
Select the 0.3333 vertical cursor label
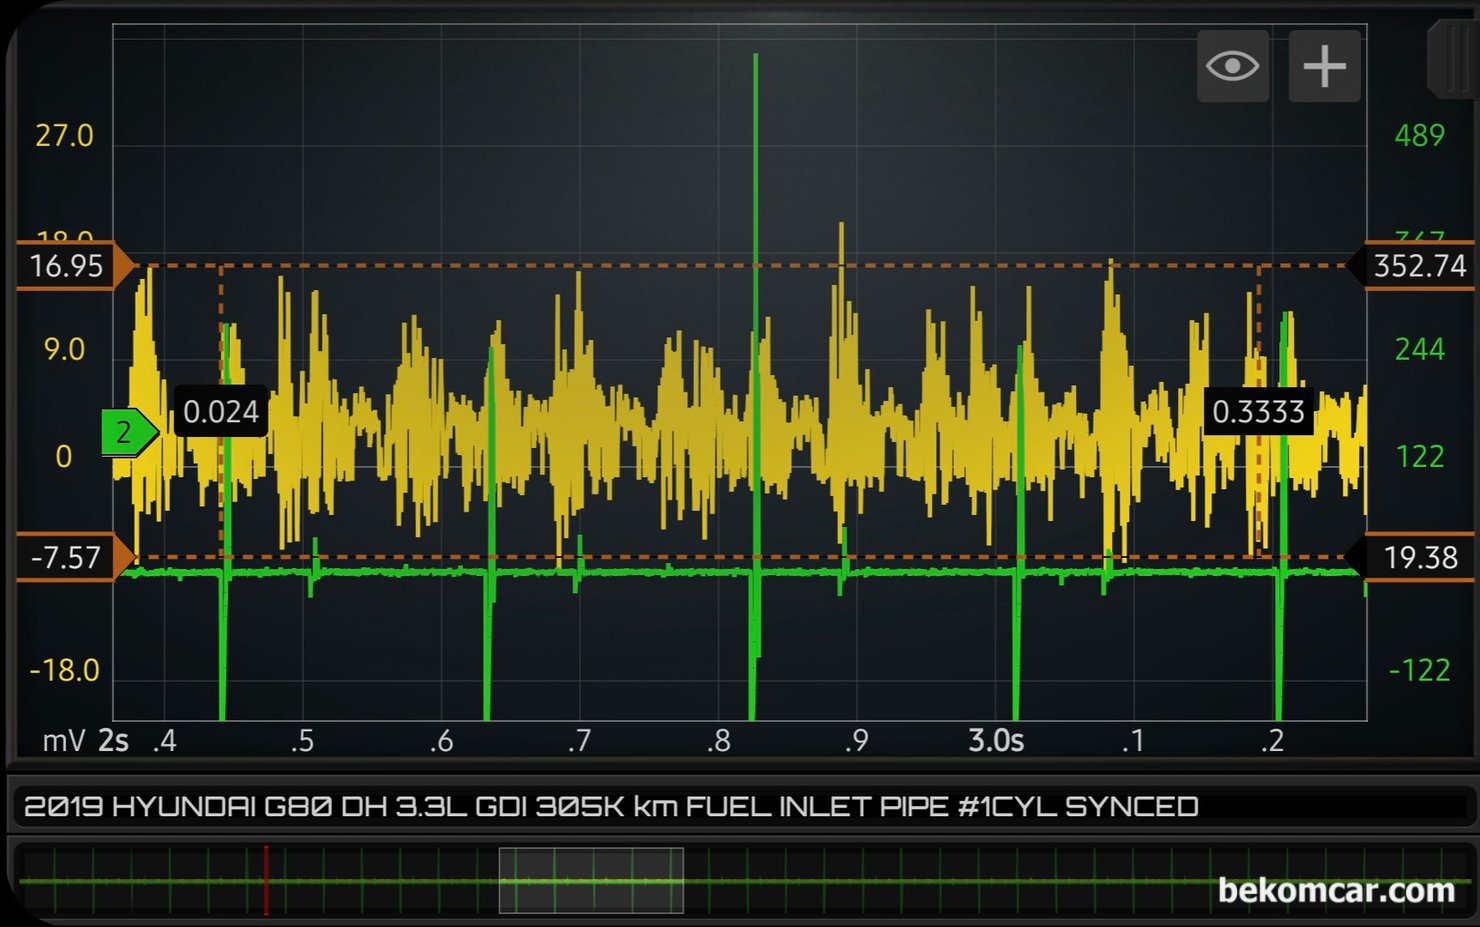click(1258, 411)
